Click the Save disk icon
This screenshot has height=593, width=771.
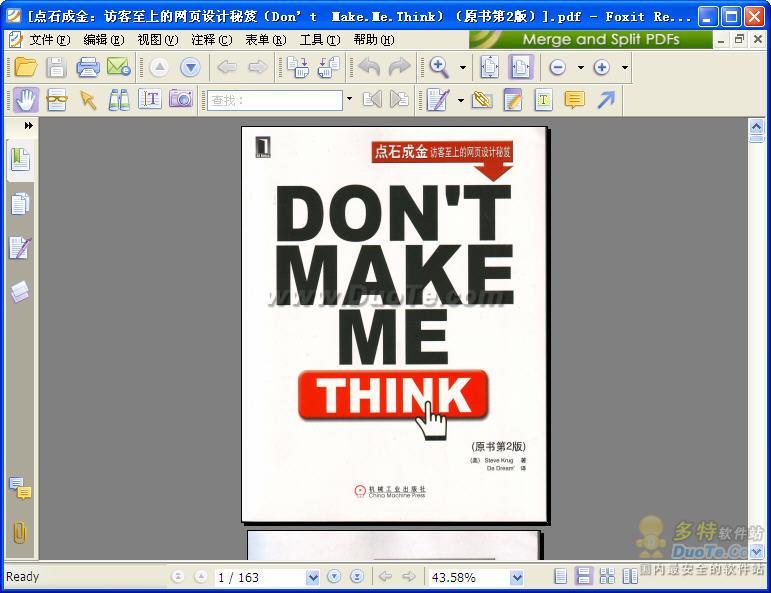click(56, 67)
